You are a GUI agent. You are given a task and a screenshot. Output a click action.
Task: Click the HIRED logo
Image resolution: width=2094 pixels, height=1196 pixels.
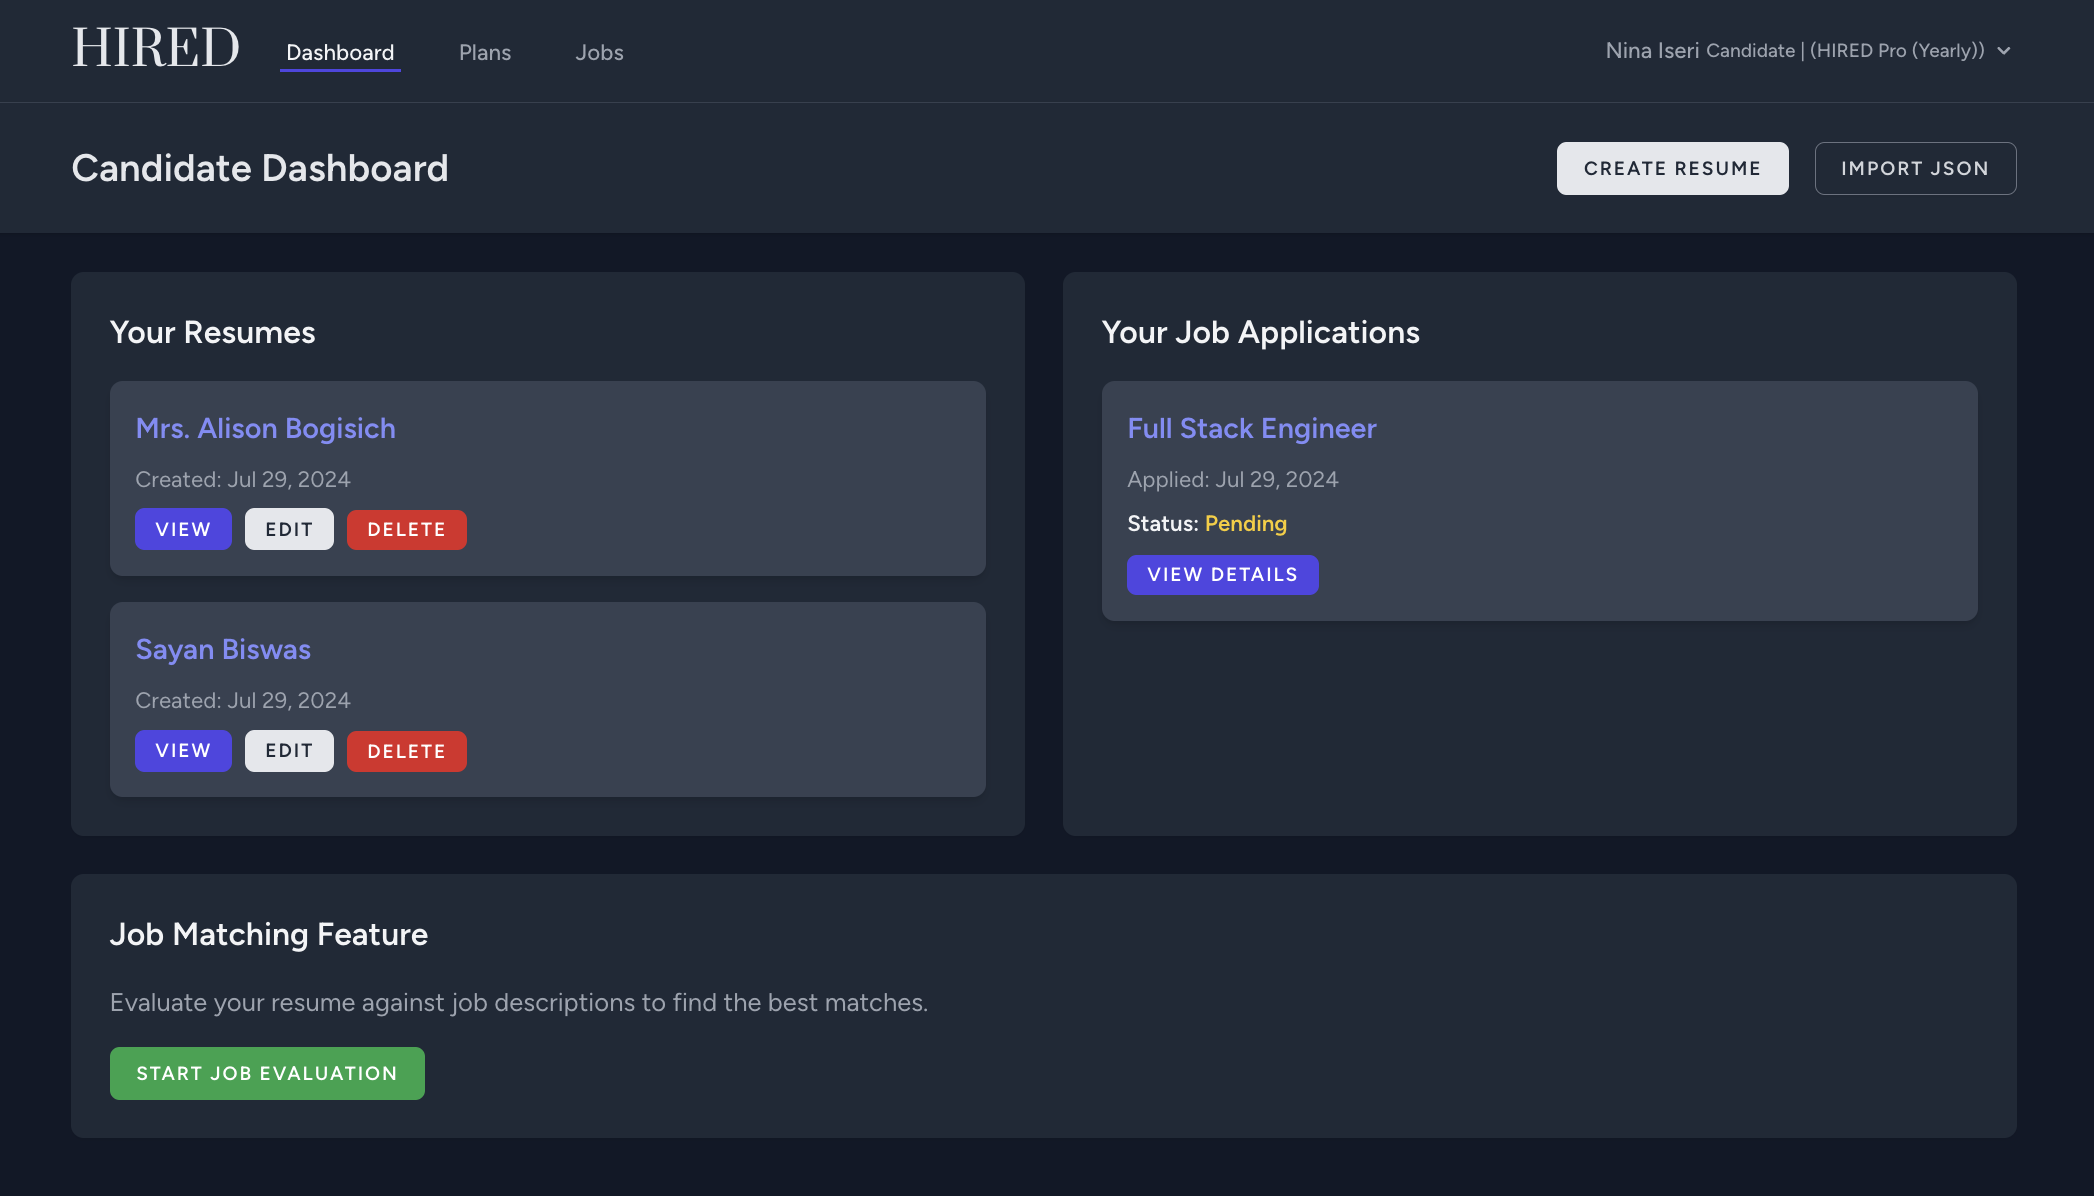coord(155,47)
